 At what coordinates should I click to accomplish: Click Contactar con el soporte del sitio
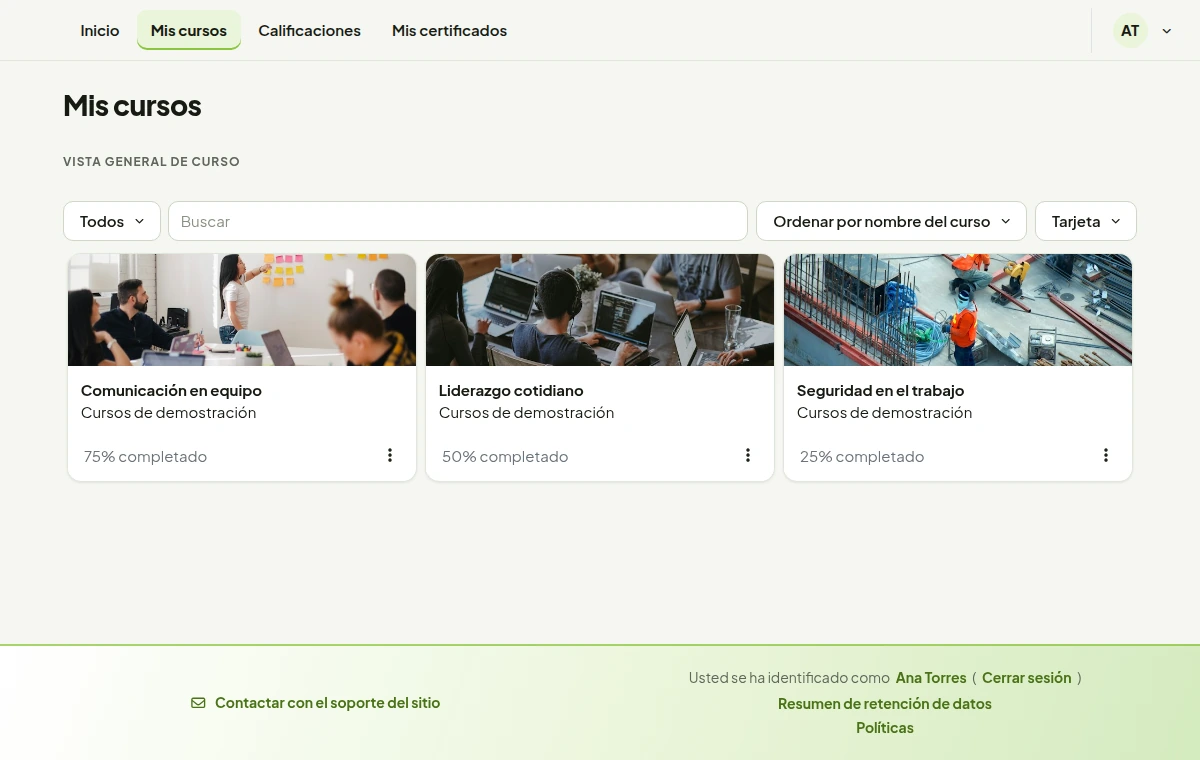point(327,703)
